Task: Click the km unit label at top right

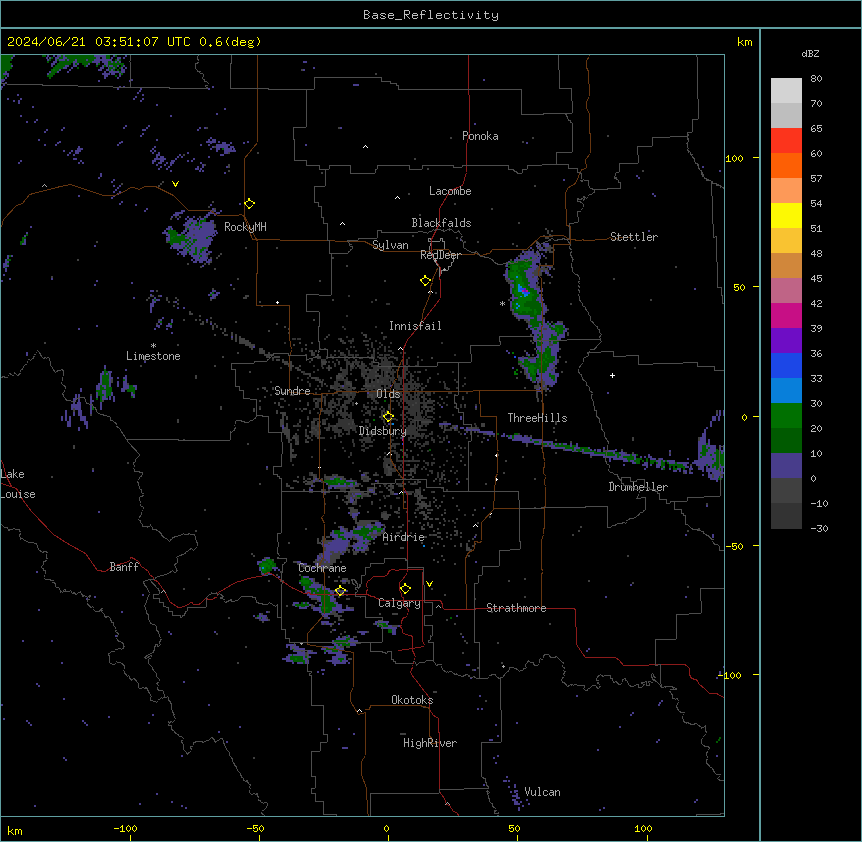Action: pyautogui.click(x=744, y=42)
